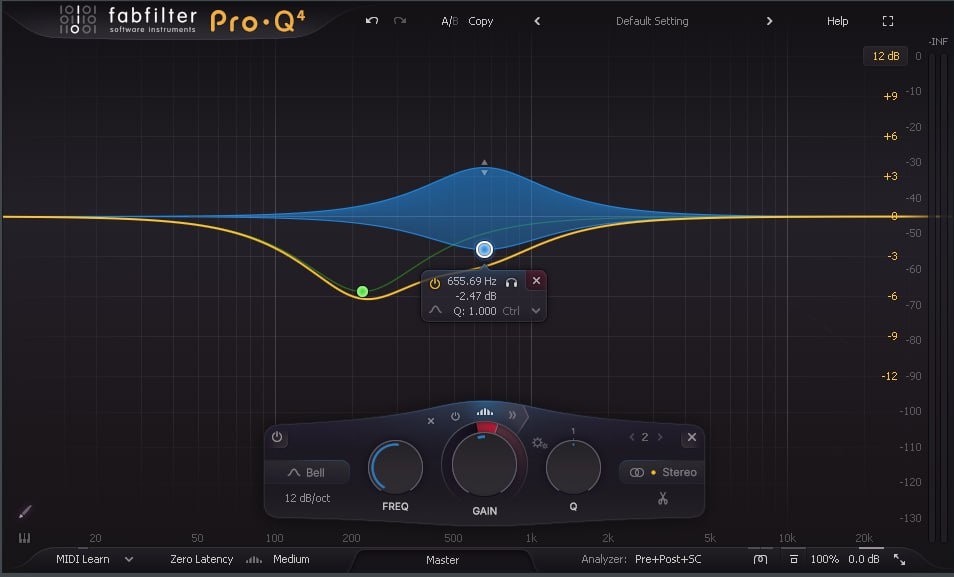The image size is (954, 577).
Task: Toggle A/B comparison state
Action: pos(450,21)
